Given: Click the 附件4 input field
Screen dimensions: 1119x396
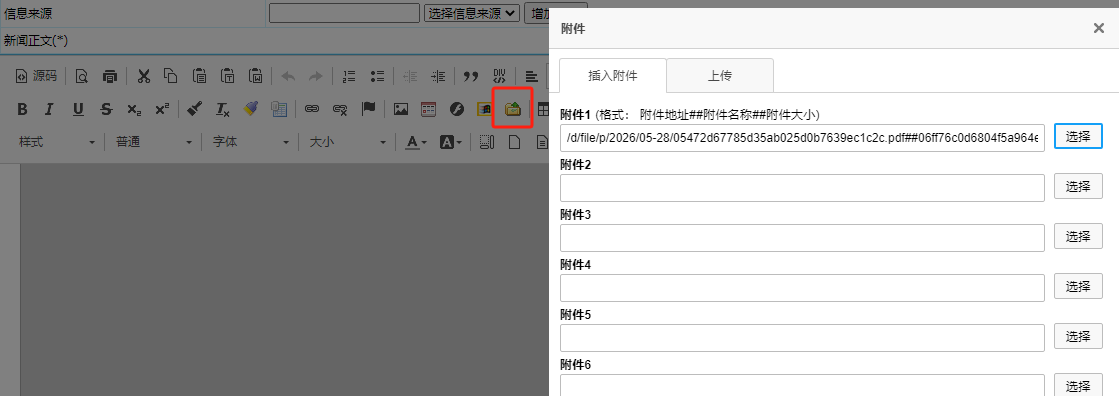Looking at the screenshot, I should click(802, 288).
